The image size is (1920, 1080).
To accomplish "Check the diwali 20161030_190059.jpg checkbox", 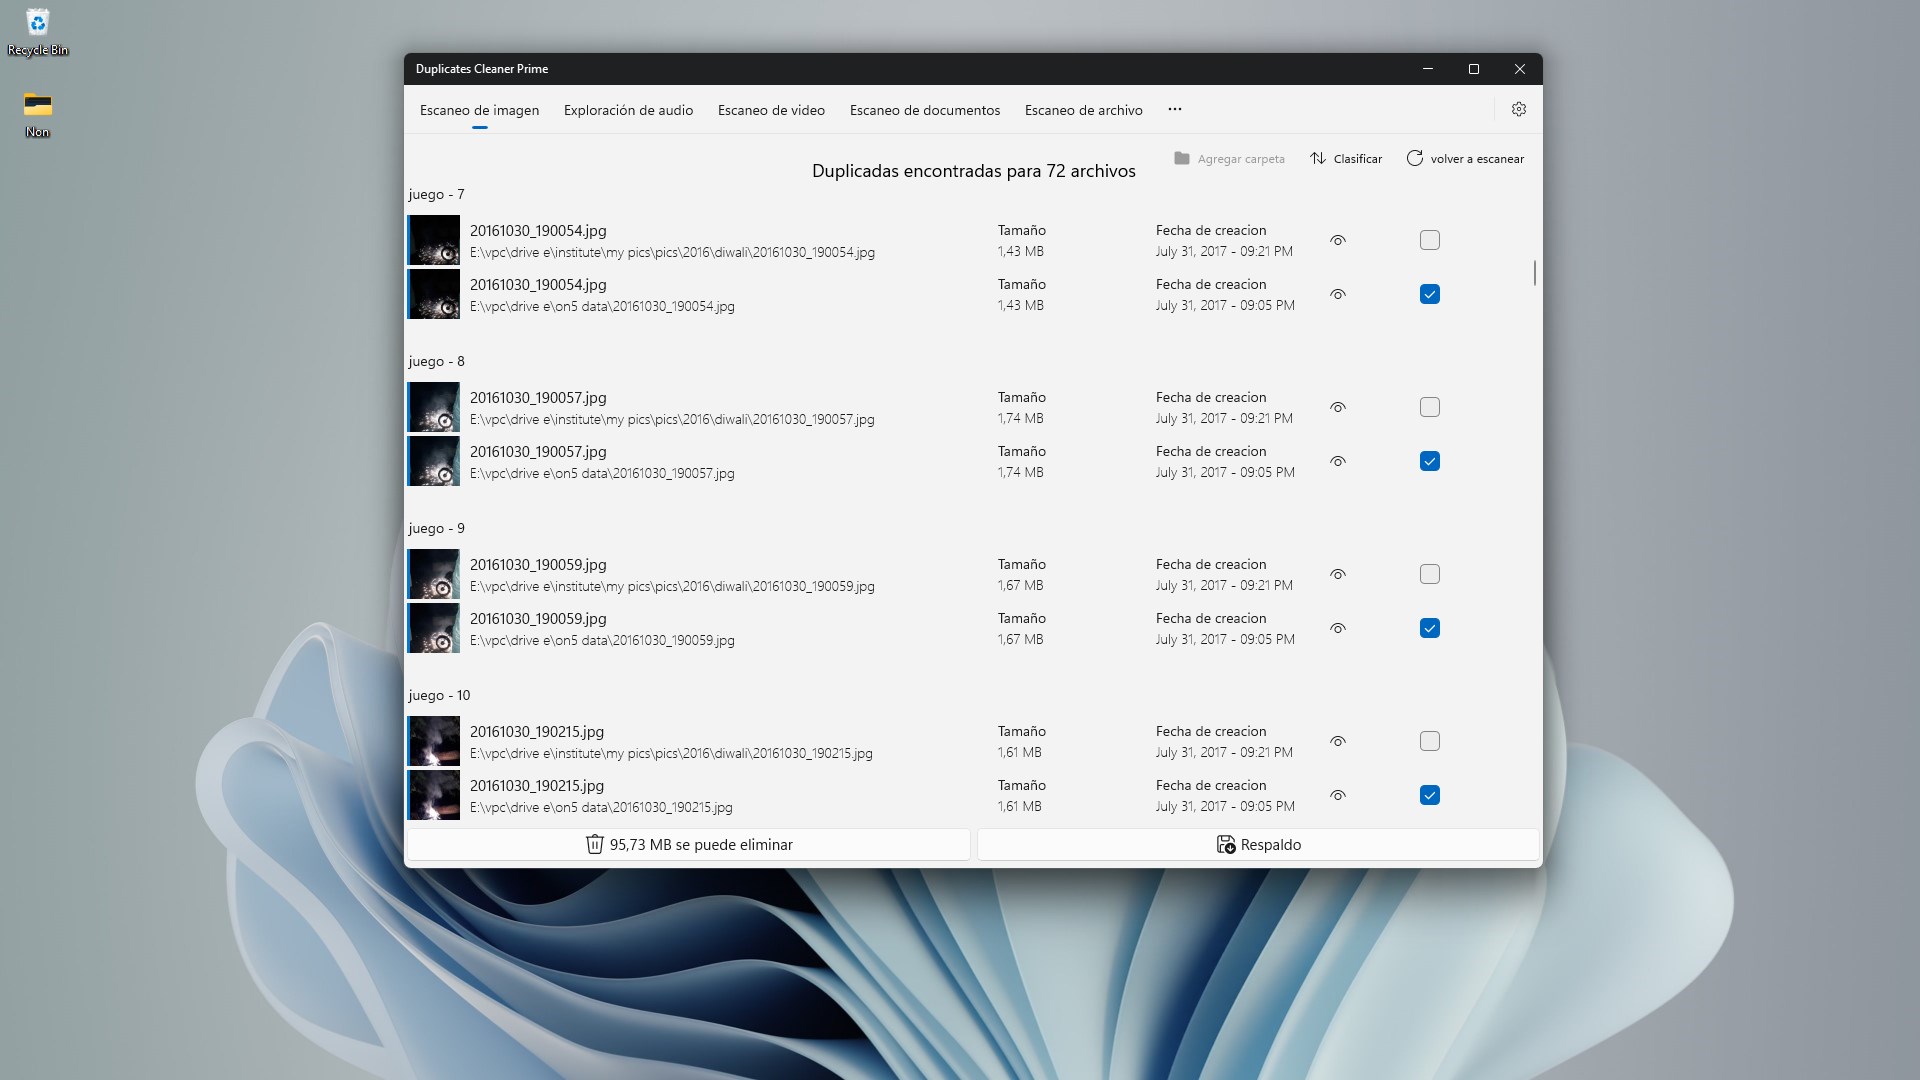I will point(1430,574).
